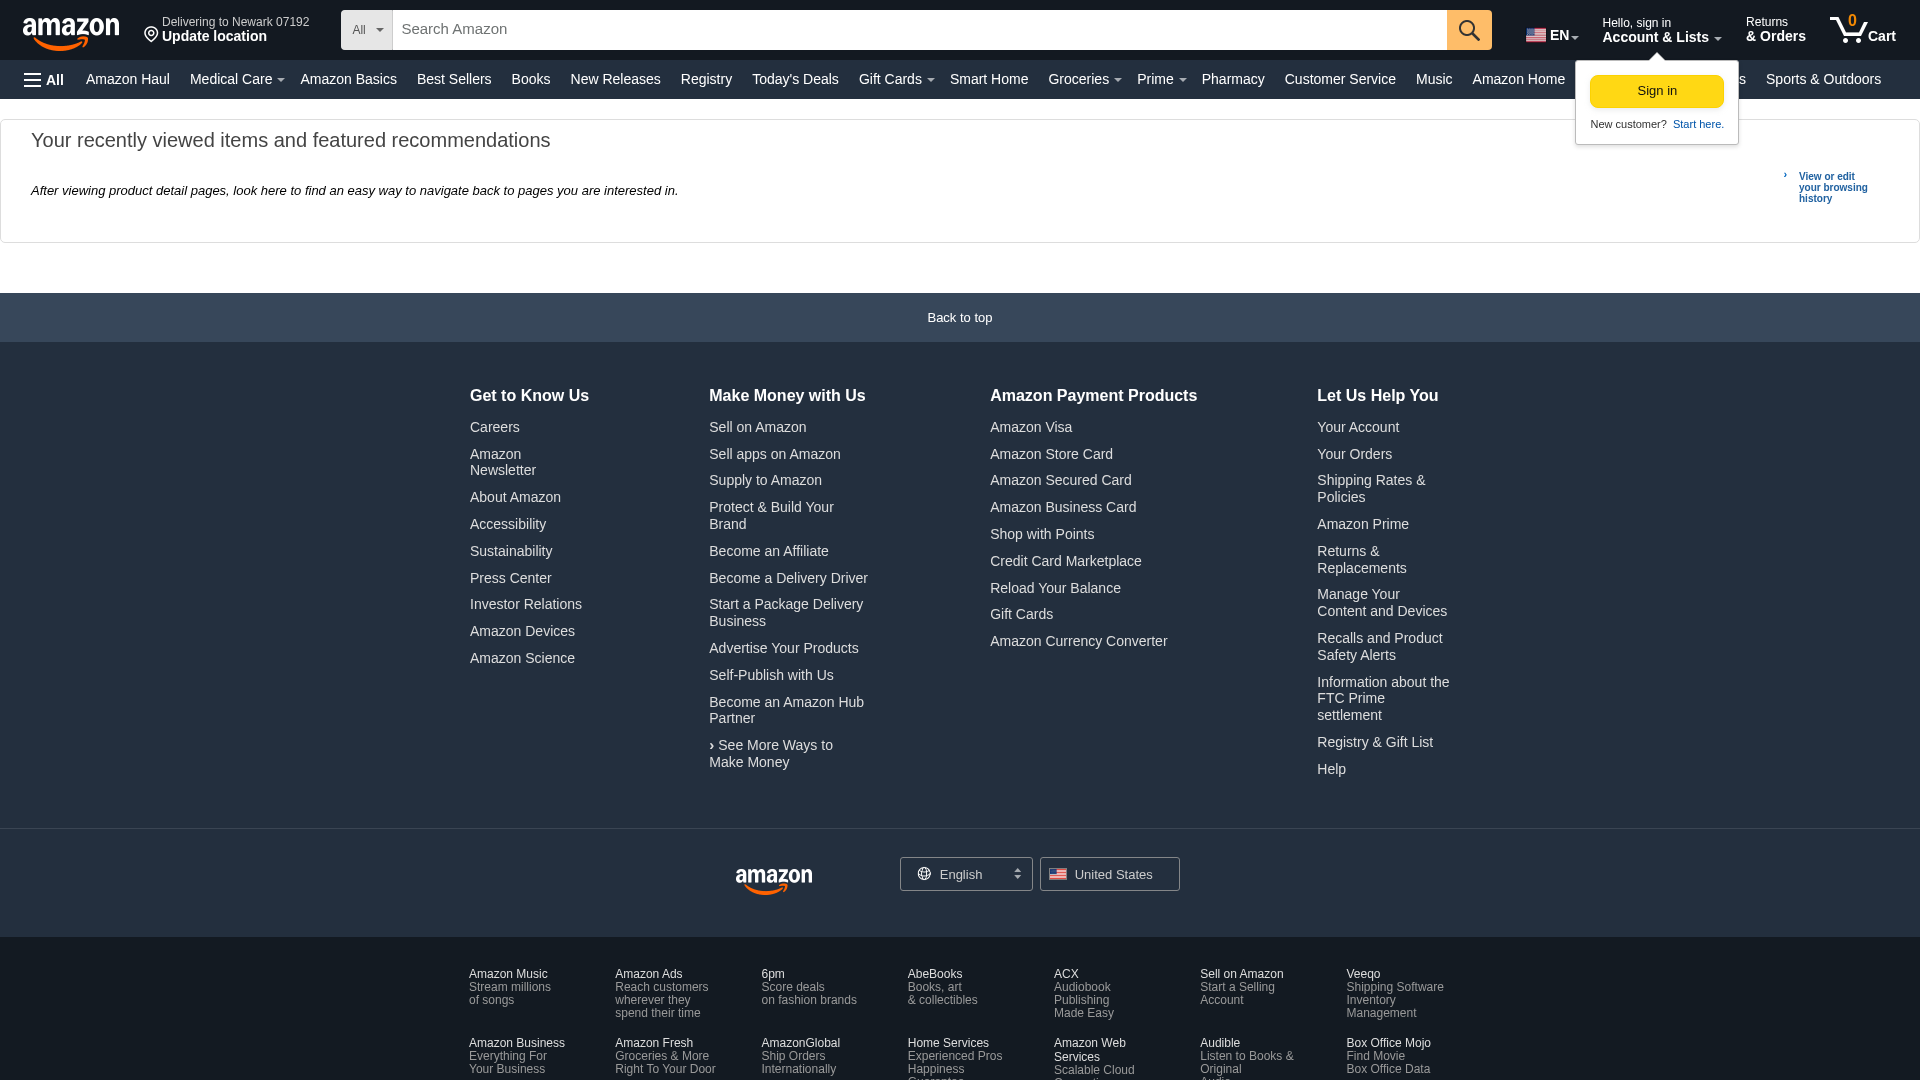Open the English language selector in footer
Image resolution: width=1920 pixels, height=1080 pixels.
(x=966, y=874)
